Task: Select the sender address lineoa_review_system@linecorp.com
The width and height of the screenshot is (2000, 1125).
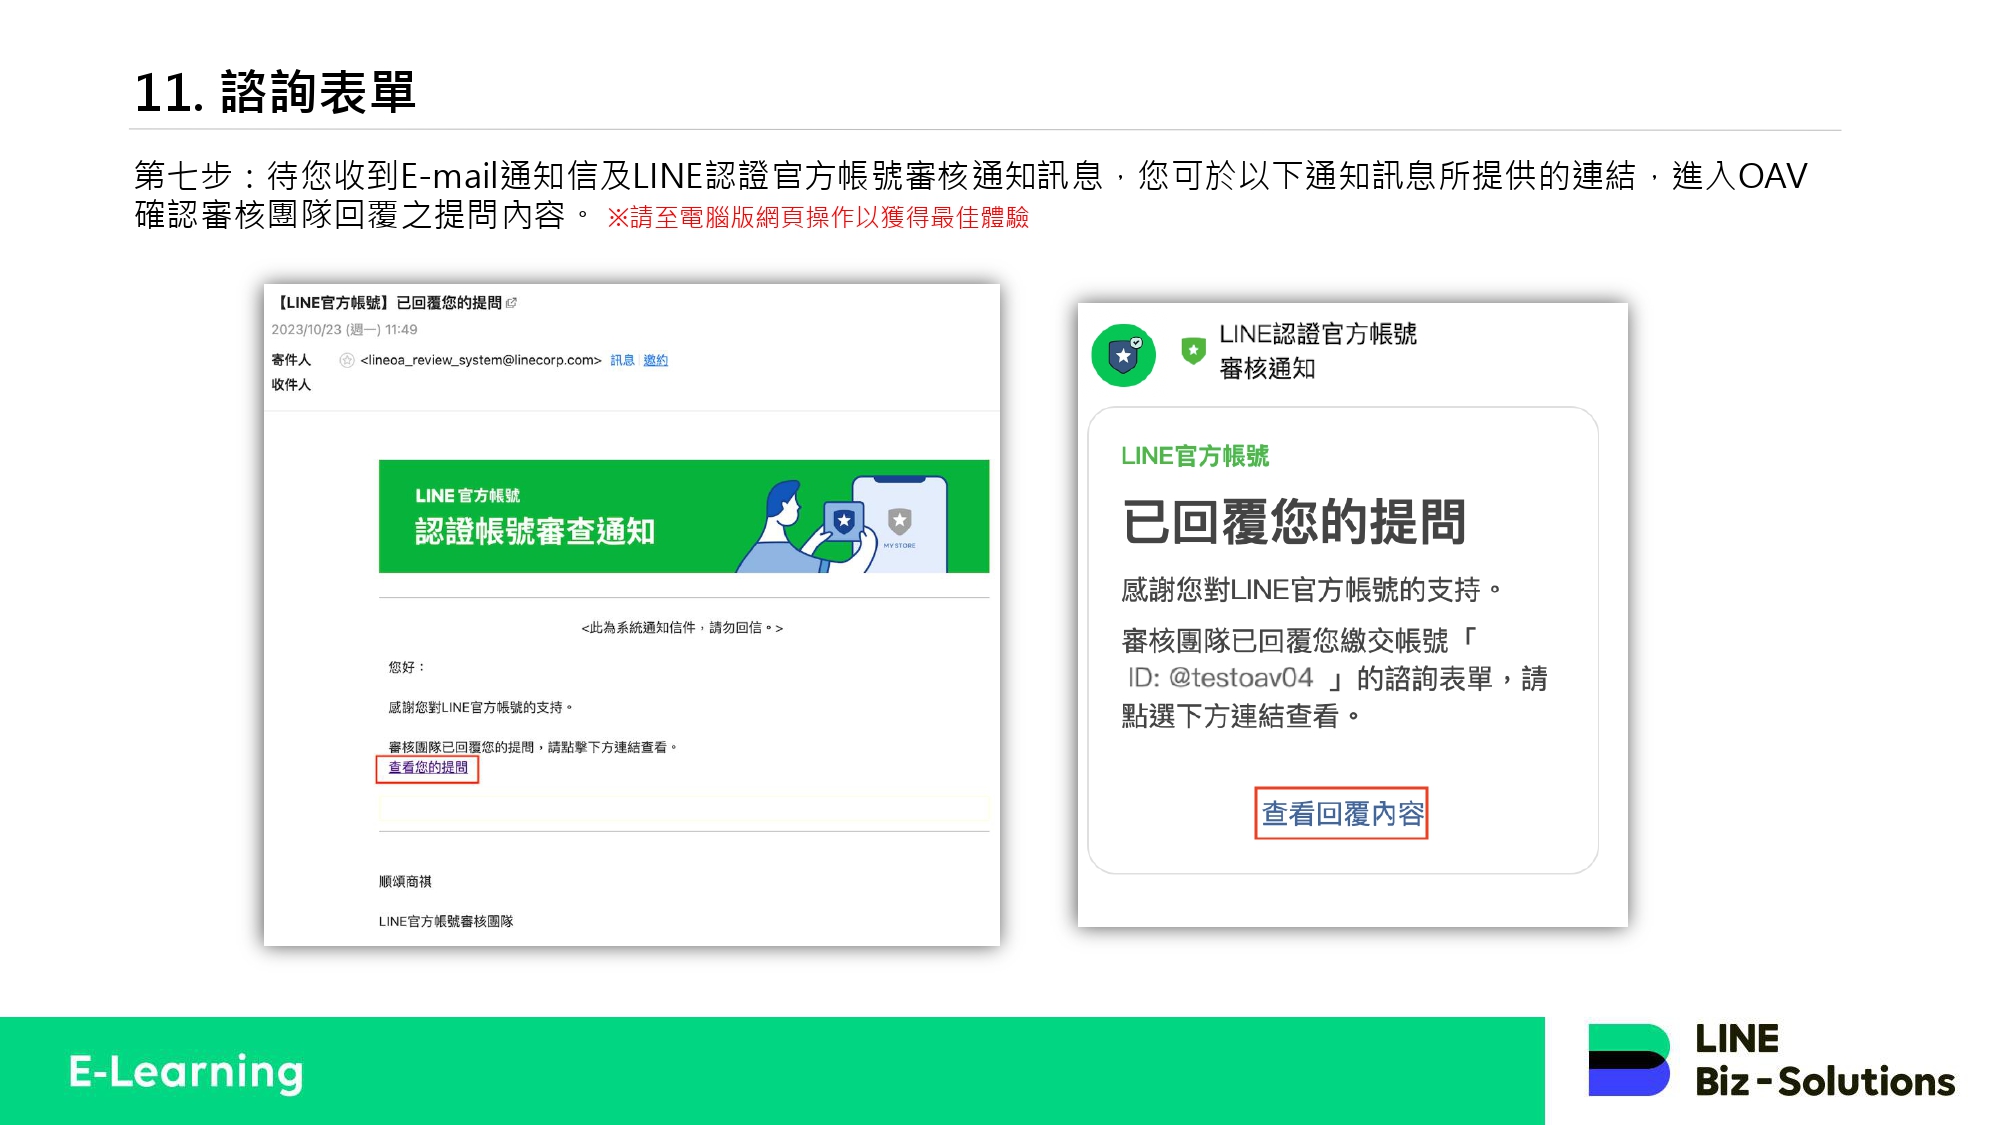Action: (x=480, y=360)
